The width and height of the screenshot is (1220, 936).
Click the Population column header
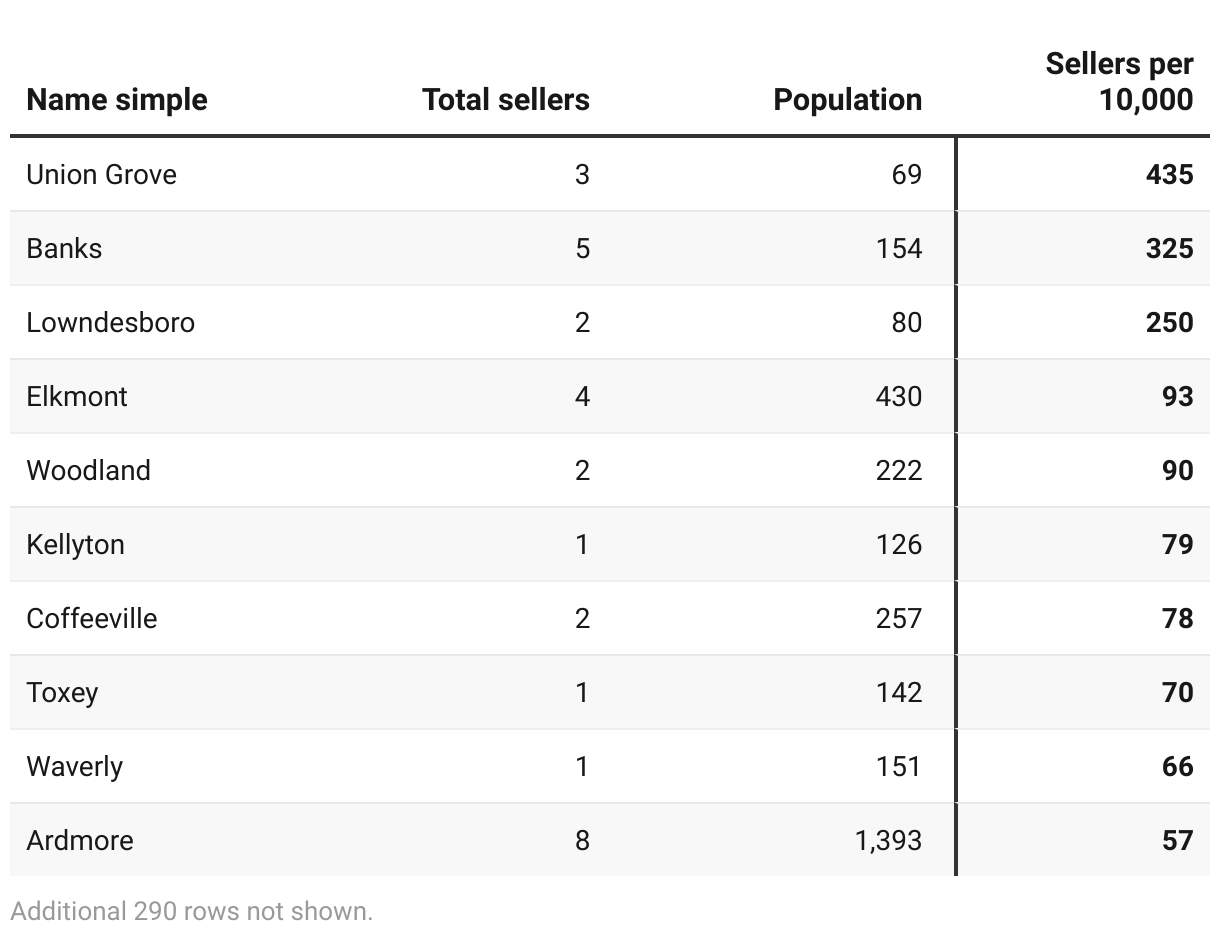[847, 100]
